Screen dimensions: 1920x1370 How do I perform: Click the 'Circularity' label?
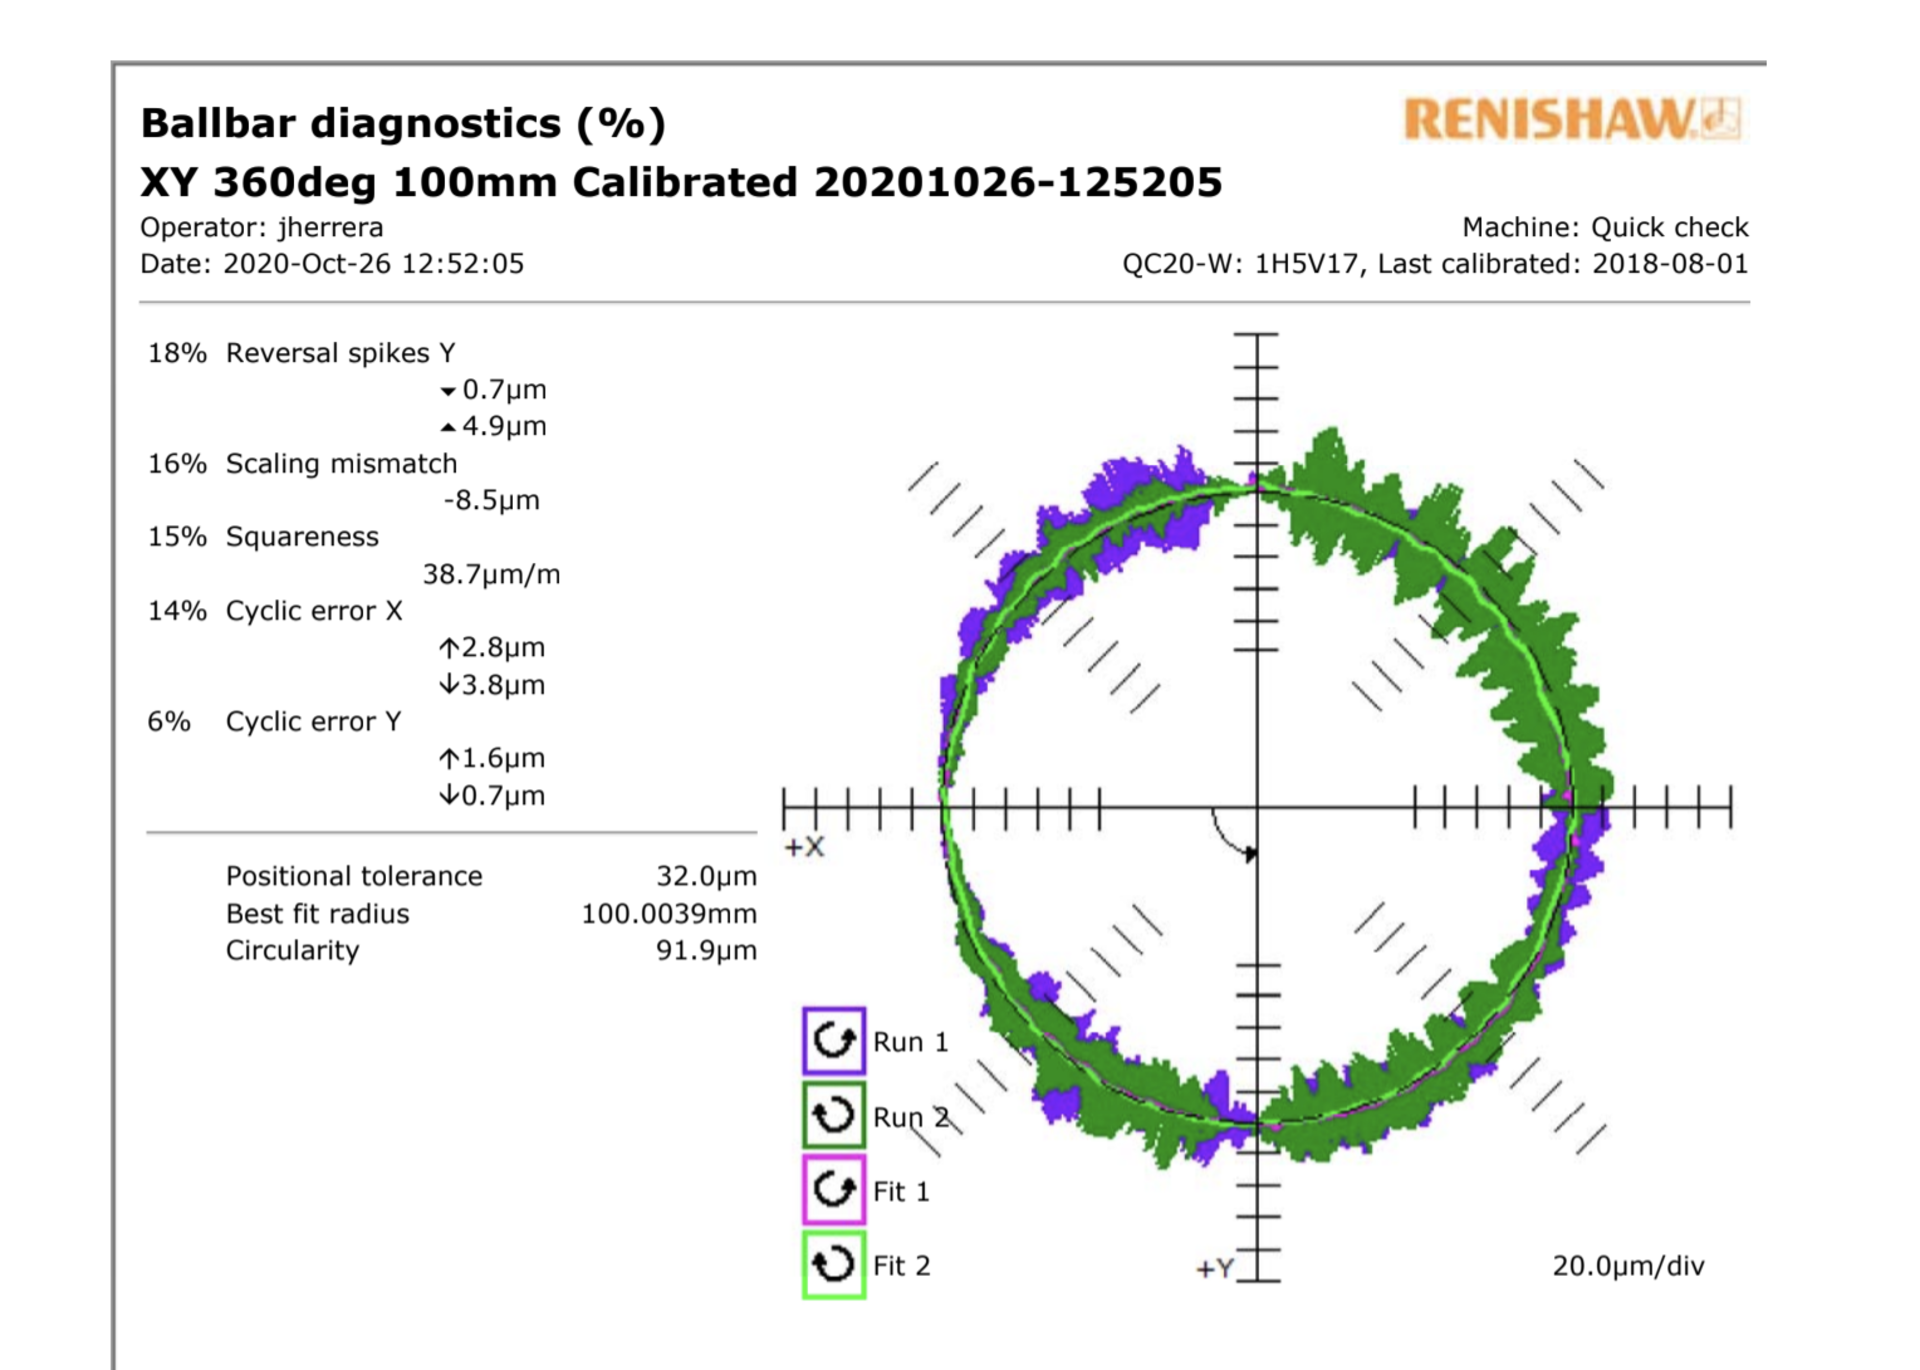pyautogui.click(x=292, y=951)
